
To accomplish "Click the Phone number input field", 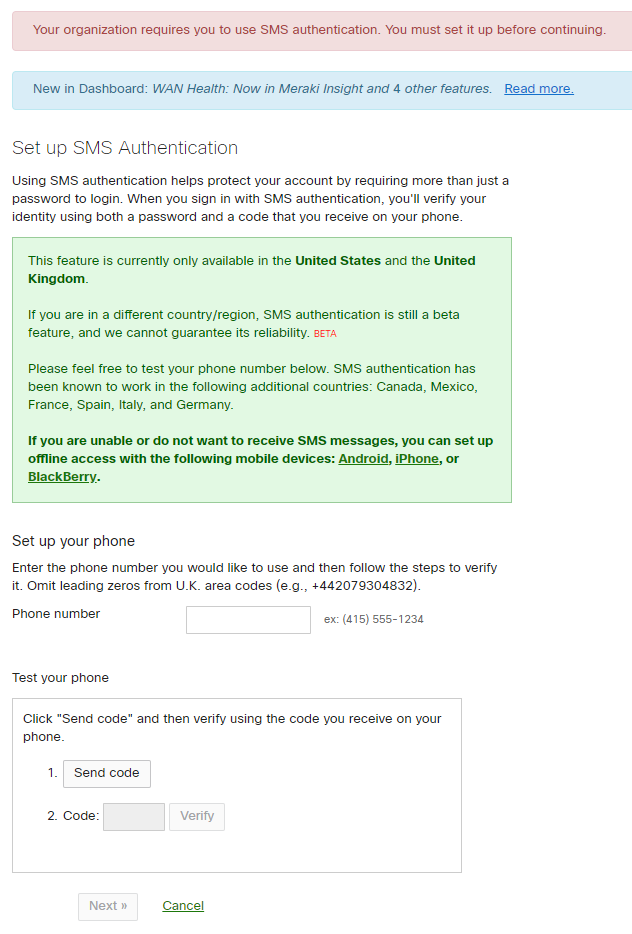I will 247,620.
